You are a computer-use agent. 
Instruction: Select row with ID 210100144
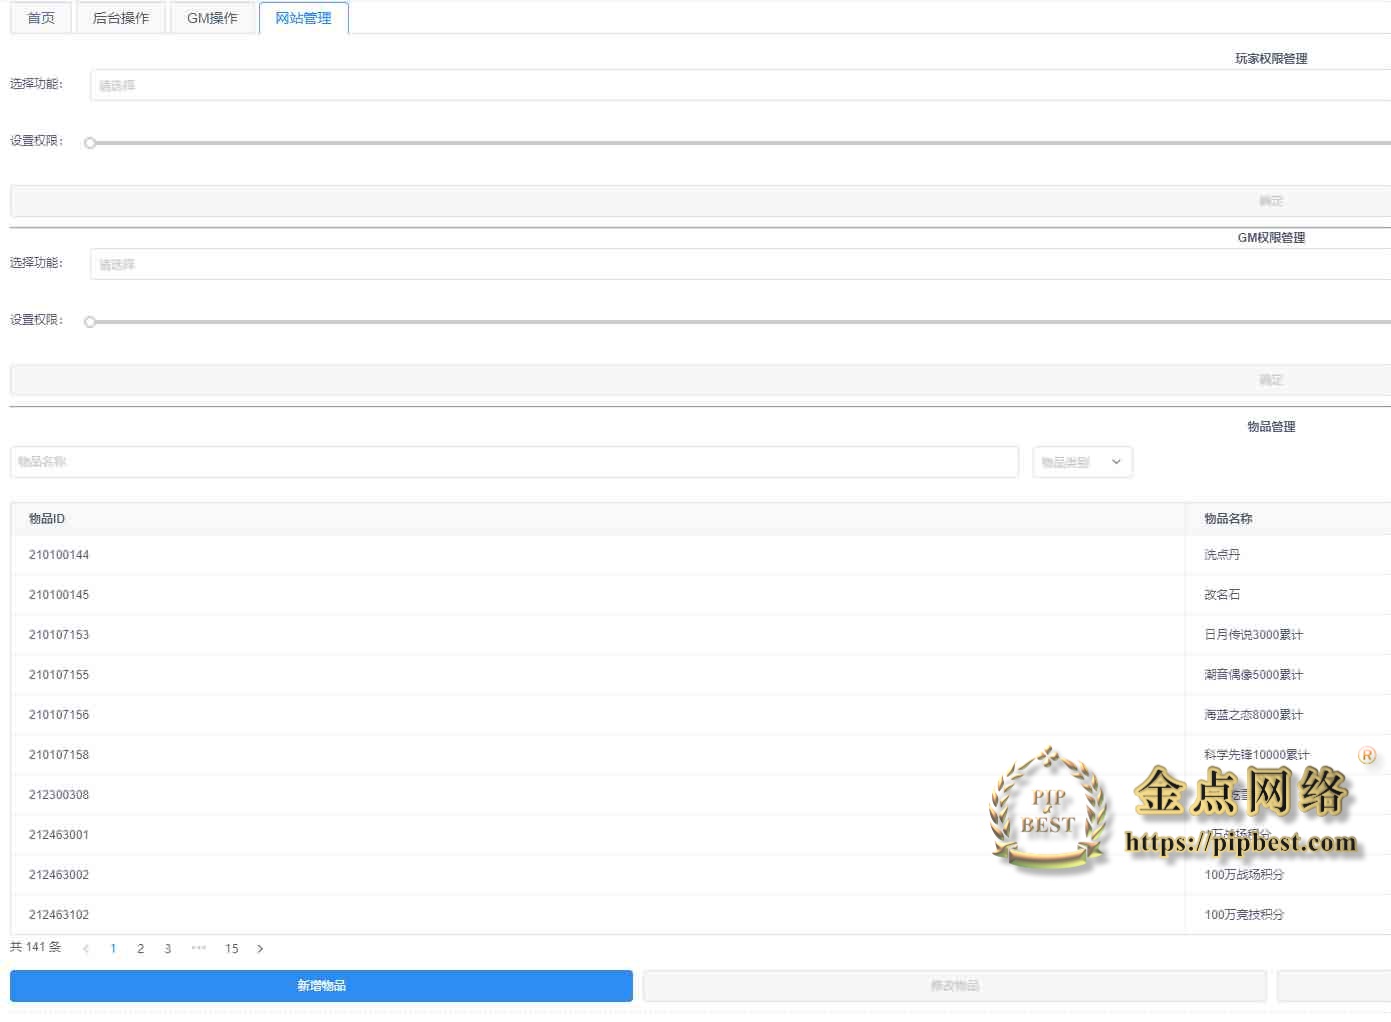point(700,555)
